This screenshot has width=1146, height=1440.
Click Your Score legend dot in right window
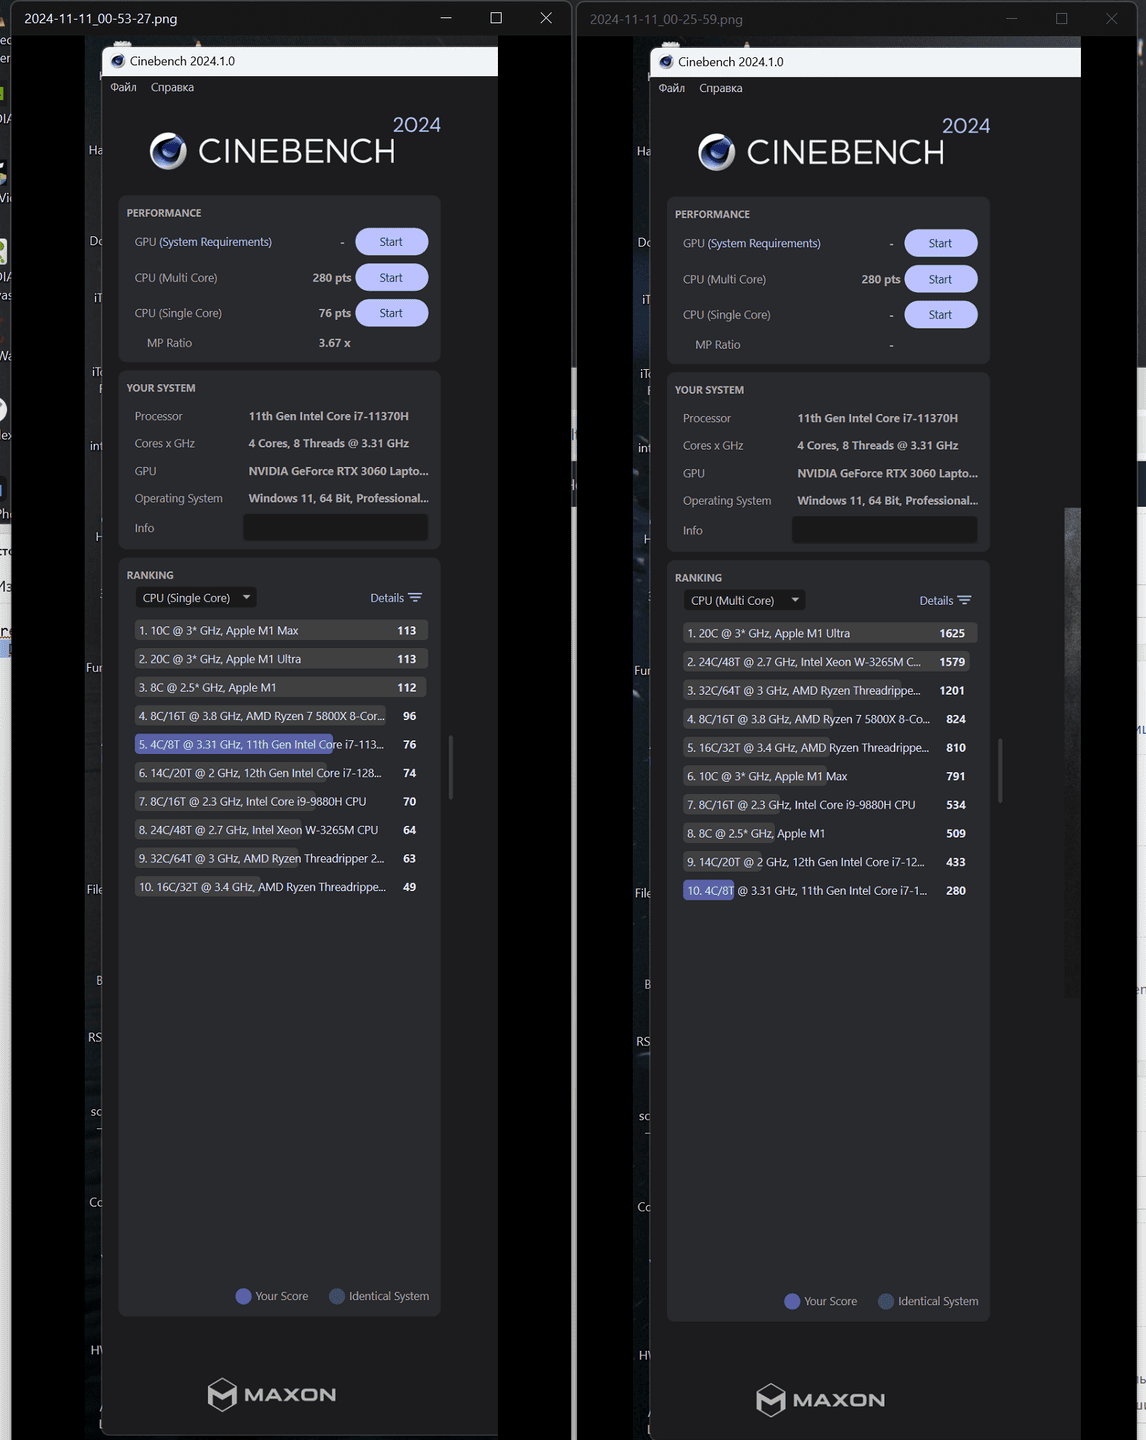pyautogui.click(x=792, y=1301)
